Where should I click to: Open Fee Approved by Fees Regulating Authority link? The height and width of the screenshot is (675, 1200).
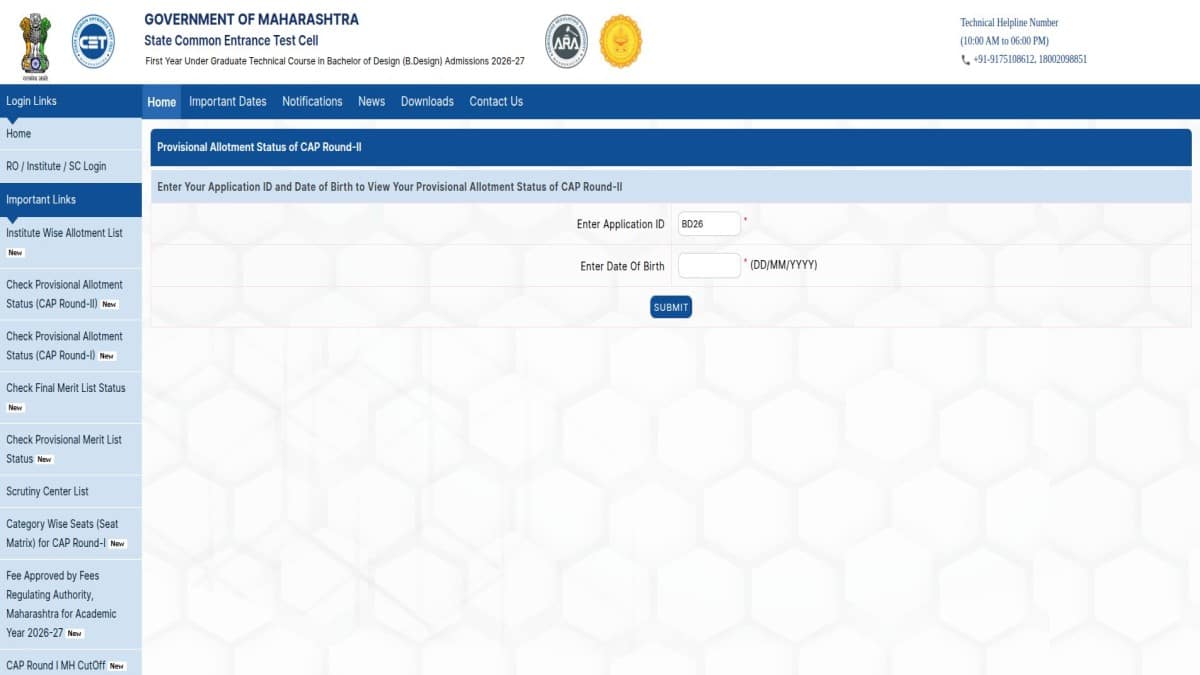pos(70,604)
